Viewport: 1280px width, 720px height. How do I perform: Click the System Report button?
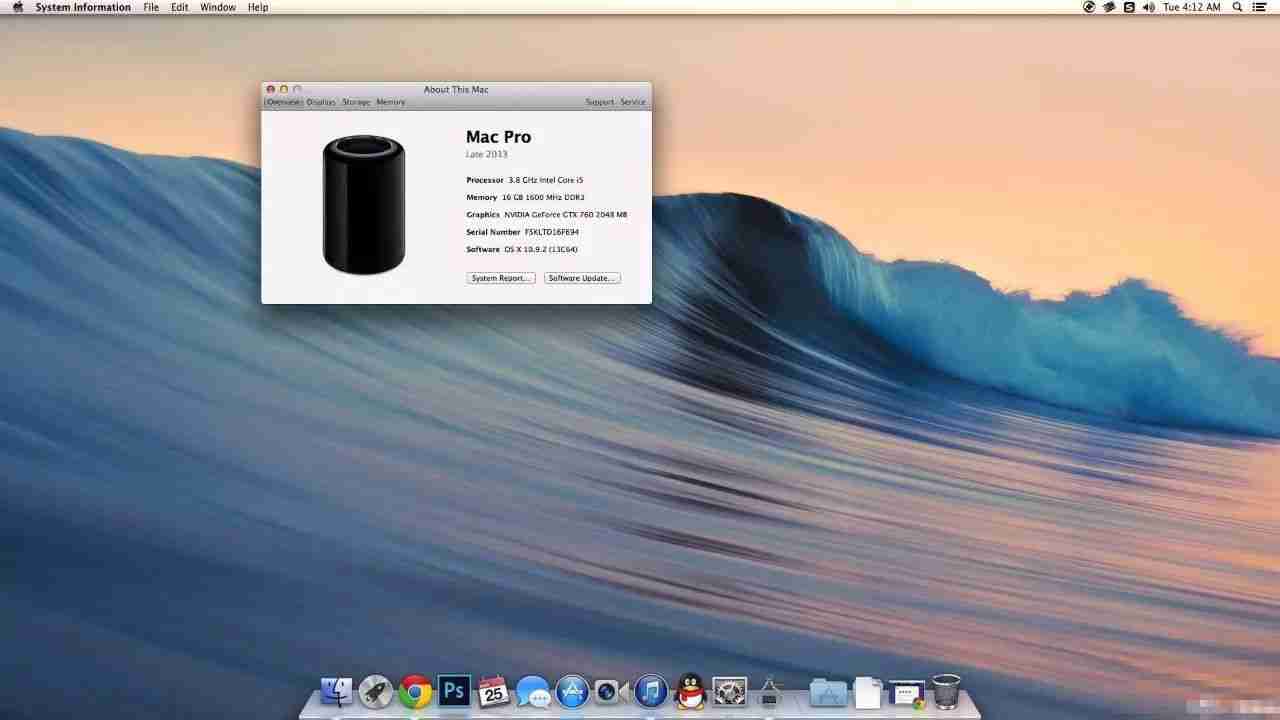click(501, 278)
